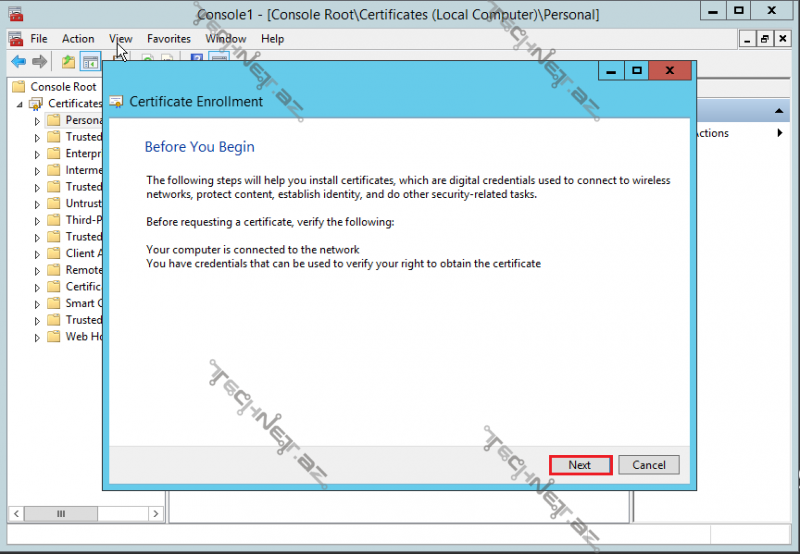The width and height of the screenshot is (800, 554).
Task: Click the Certificates (Local Computer) snap-in icon
Action: pos(37,103)
